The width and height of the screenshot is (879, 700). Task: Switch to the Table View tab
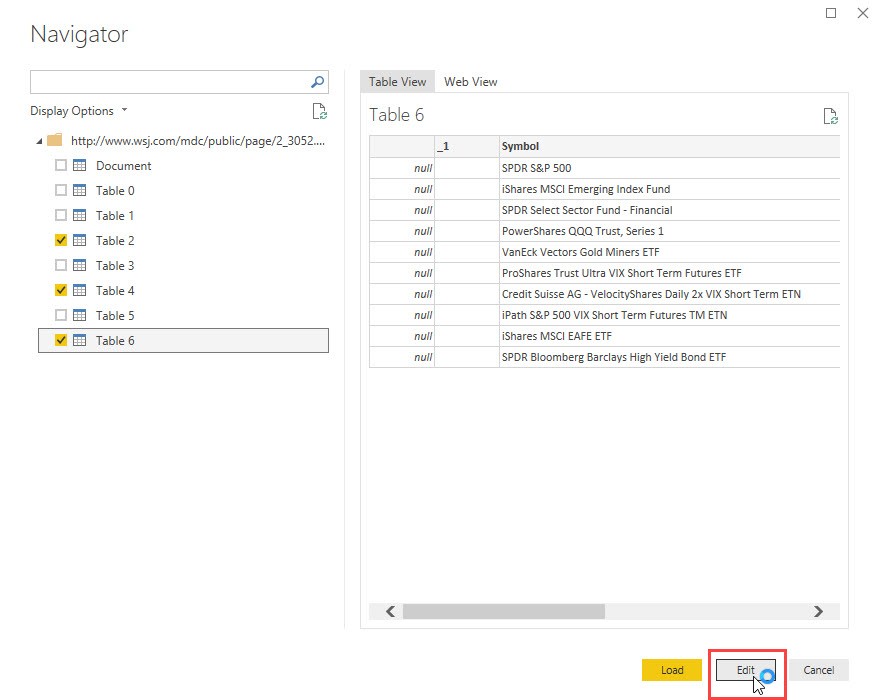397,82
